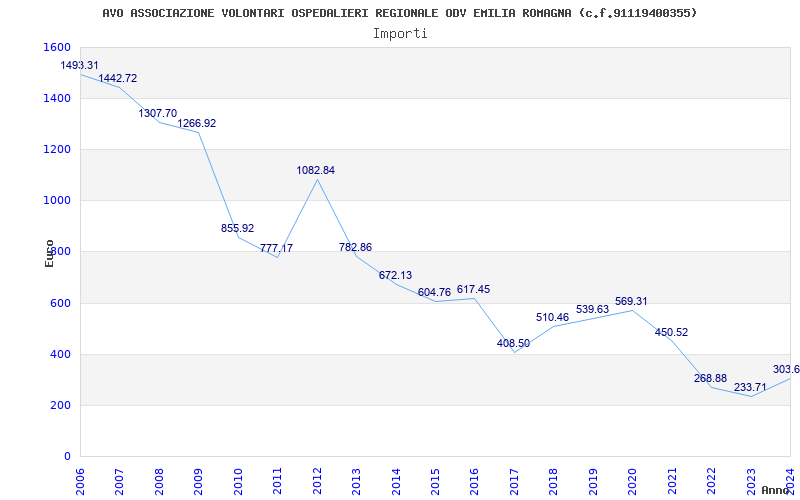Image resolution: width=800 pixels, height=500 pixels.
Task: Select the 268.88 data label
Action: tap(710, 379)
